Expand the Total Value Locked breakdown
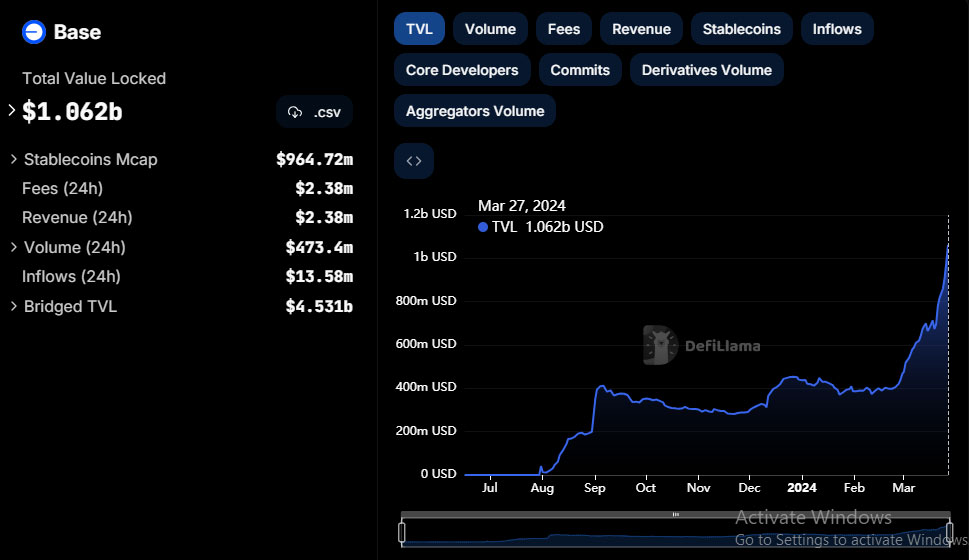 (x=12, y=111)
